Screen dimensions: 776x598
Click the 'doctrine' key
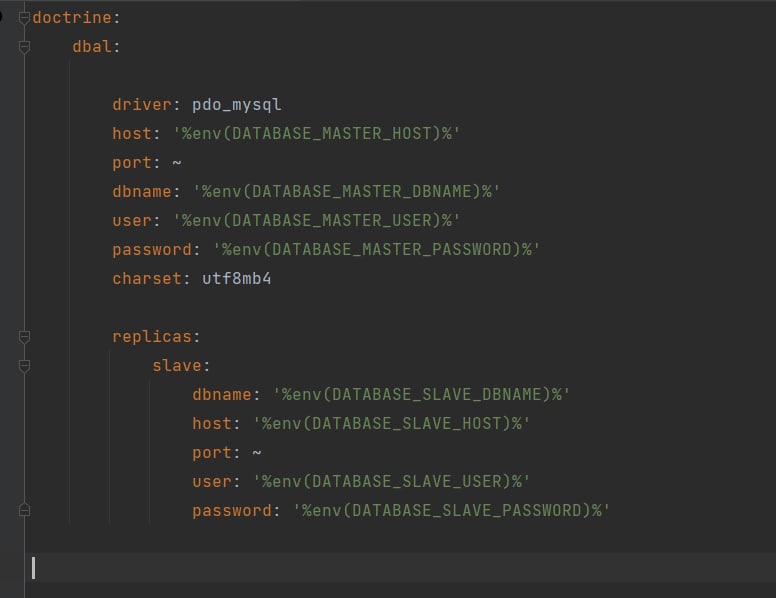[x=72, y=18]
